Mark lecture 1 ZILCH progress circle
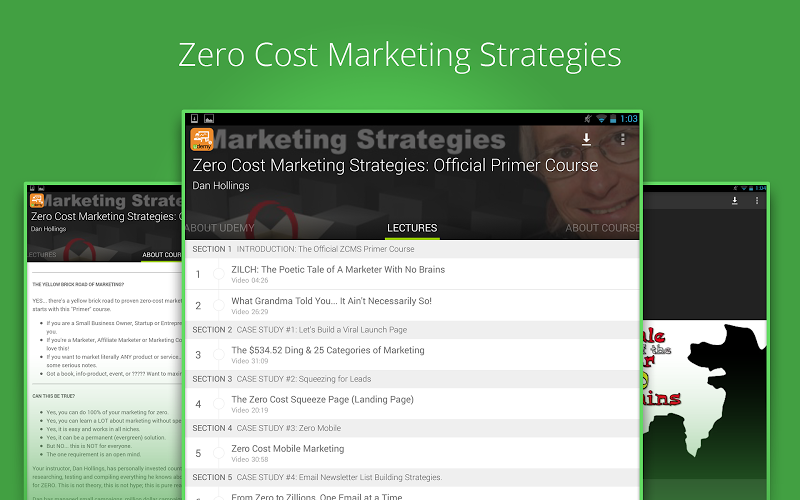 click(x=219, y=274)
